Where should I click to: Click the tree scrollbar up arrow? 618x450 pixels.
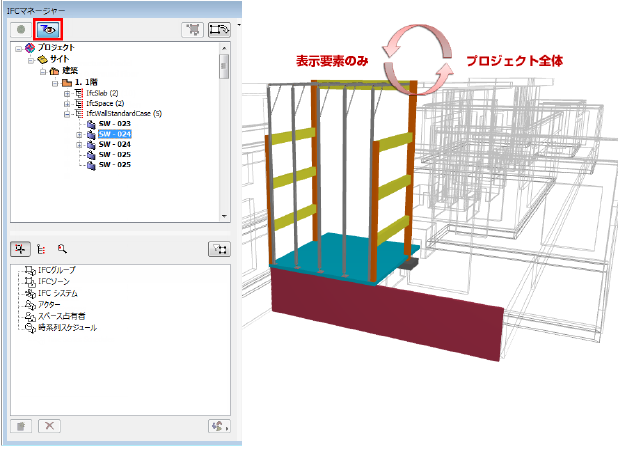pyautogui.click(x=224, y=48)
